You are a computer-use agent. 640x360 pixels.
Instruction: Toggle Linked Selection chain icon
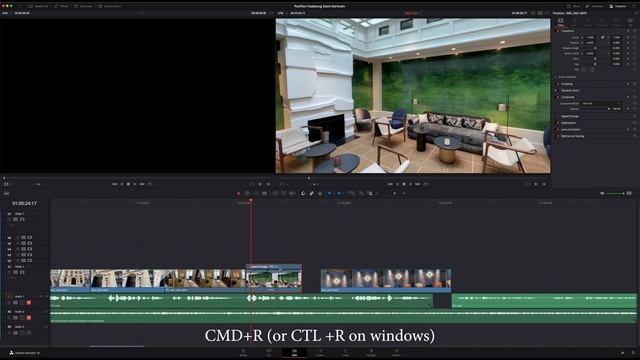click(311, 193)
